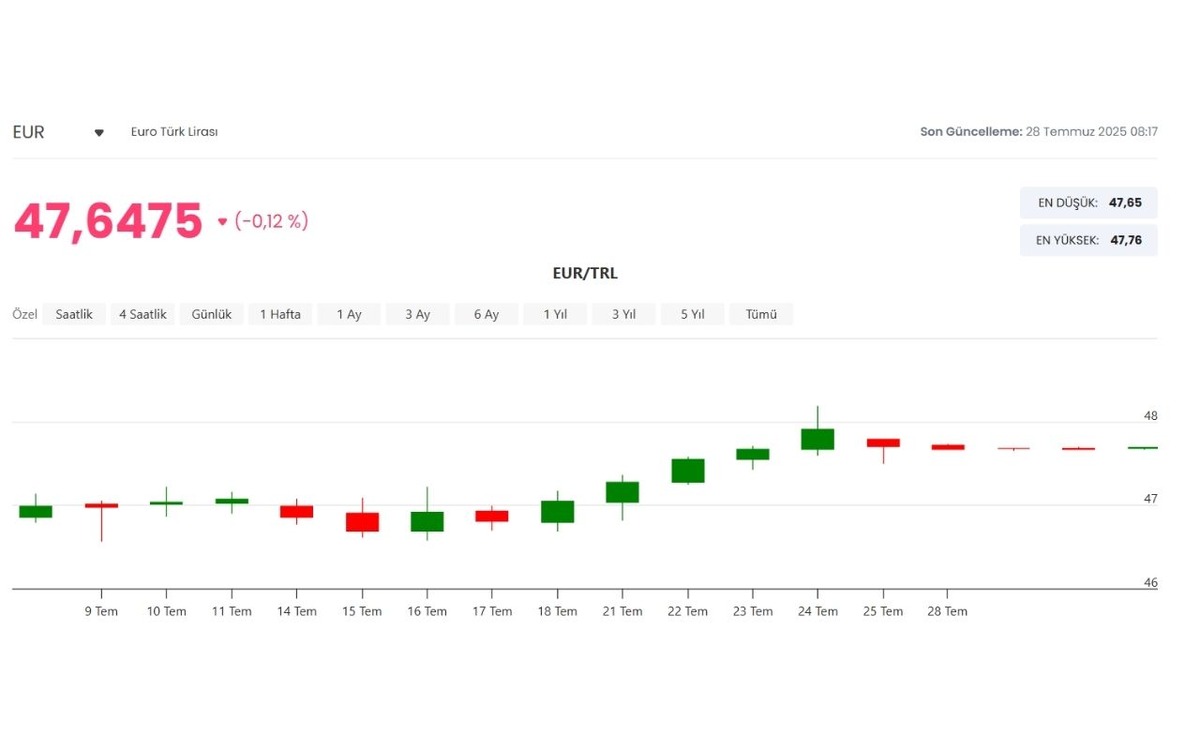Click the EUR/TRL chart title
Viewport: 1200px width, 750px height.
coord(585,273)
